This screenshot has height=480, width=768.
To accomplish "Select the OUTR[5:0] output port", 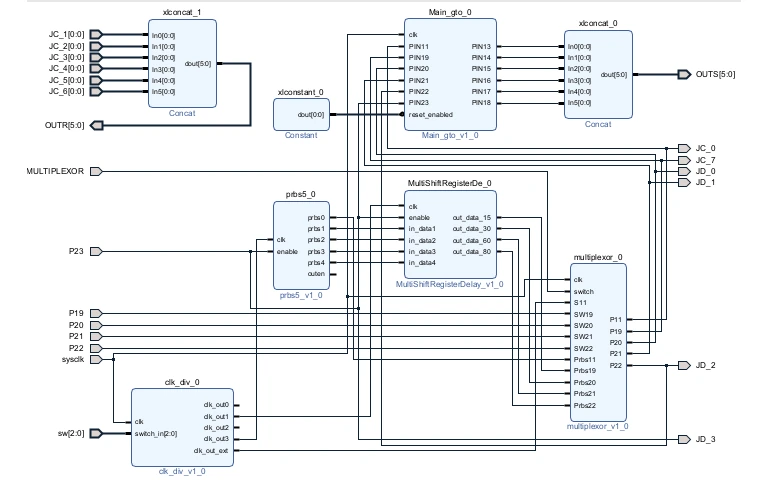I will click(x=97, y=125).
